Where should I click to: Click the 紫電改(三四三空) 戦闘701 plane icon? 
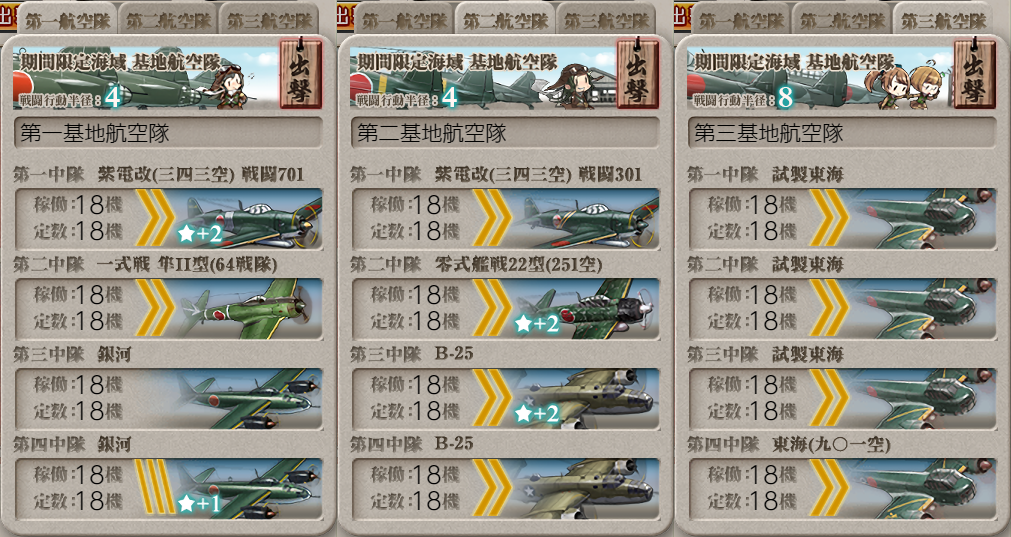click(x=249, y=219)
